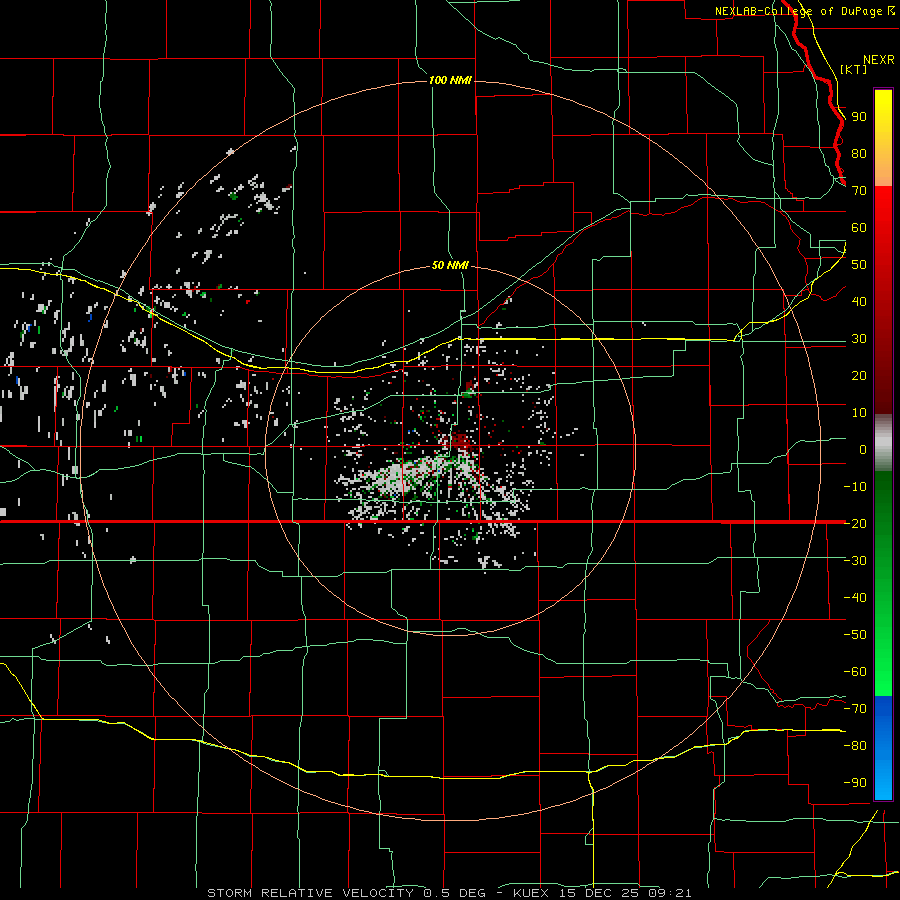Click the positive "90" velocity scale label
Screen dimensions: 900x900
(859, 117)
